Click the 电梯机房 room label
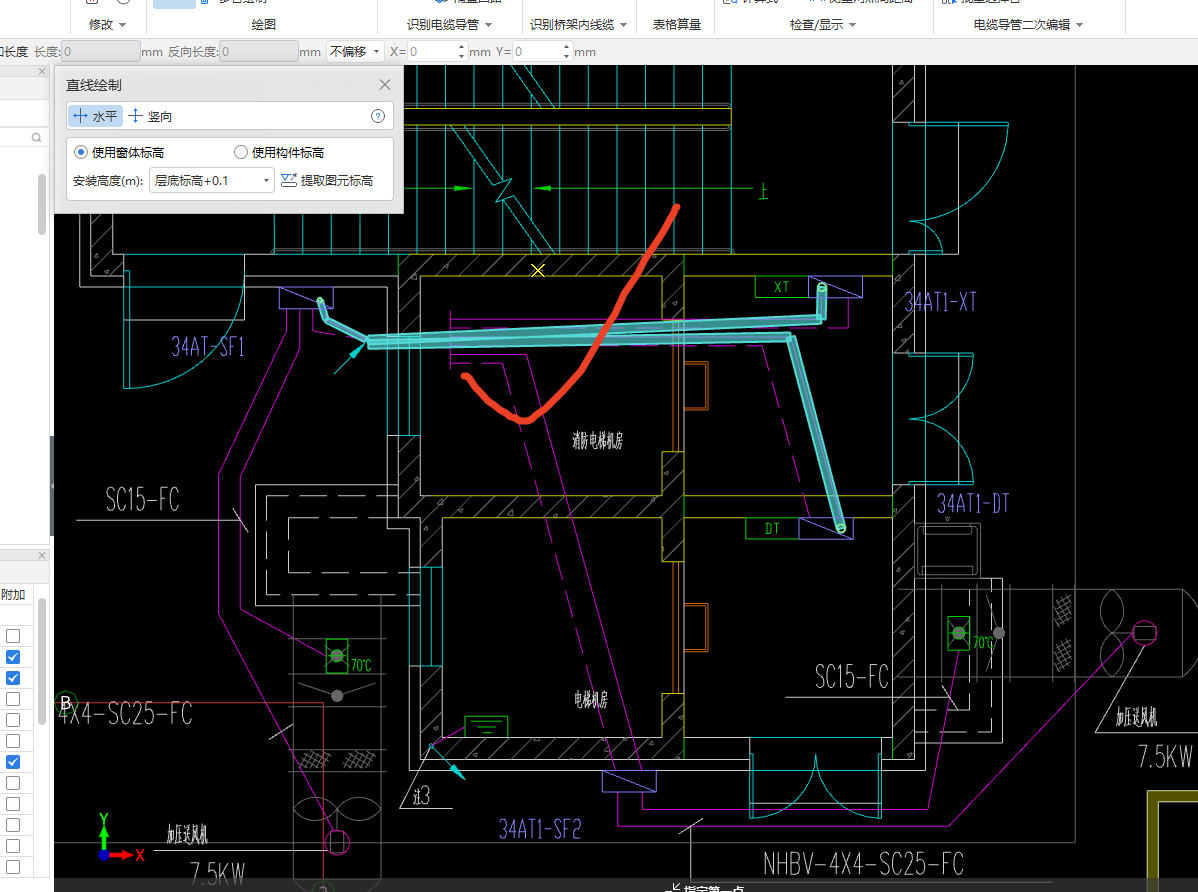The image size is (1198, 892). (x=591, y=699)
